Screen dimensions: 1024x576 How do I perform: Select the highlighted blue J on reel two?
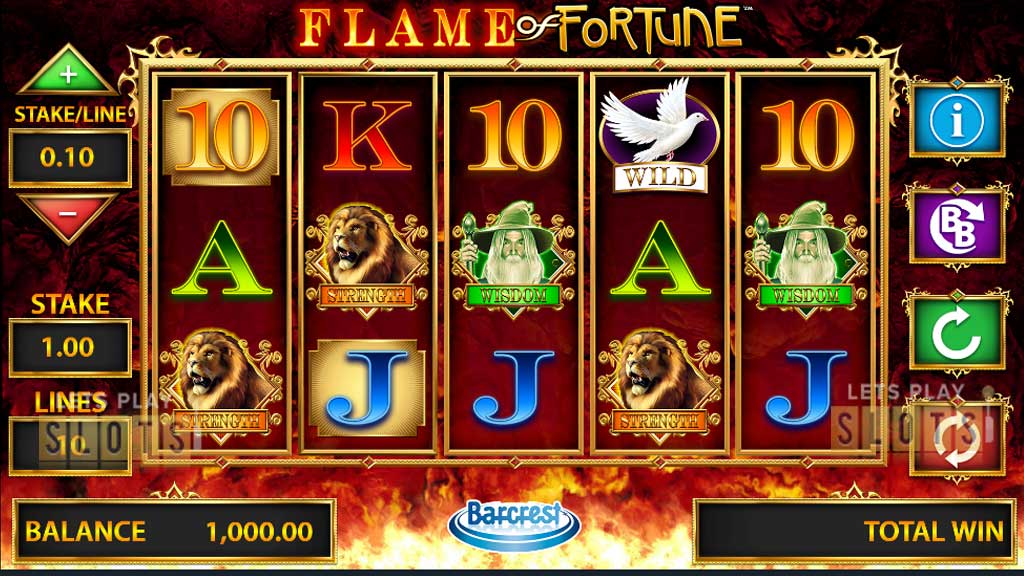[x=367, y=388]
